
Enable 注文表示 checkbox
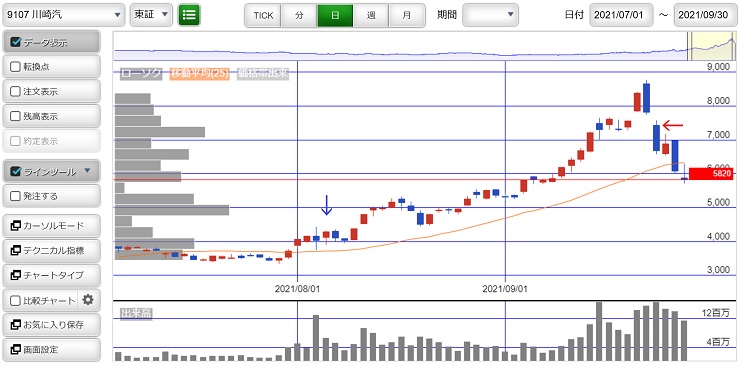[x=16, y=92]
